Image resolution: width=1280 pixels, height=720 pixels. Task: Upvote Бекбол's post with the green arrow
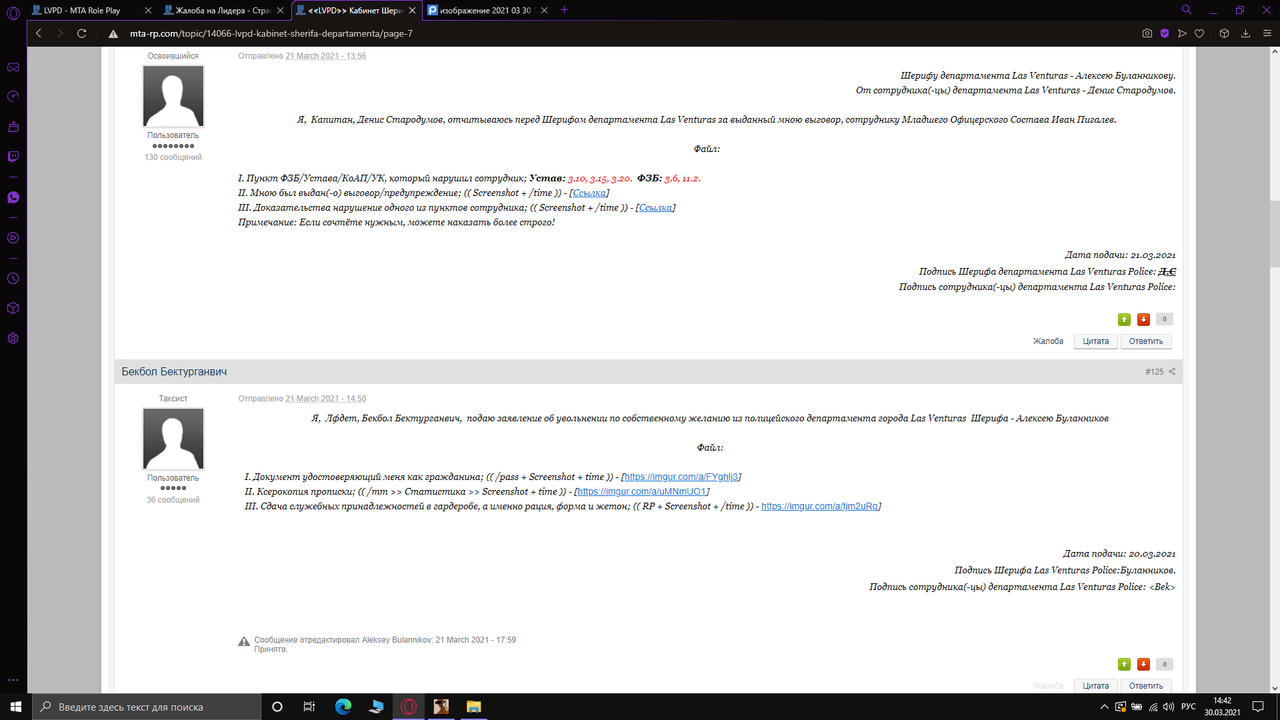coord(1123,663)
